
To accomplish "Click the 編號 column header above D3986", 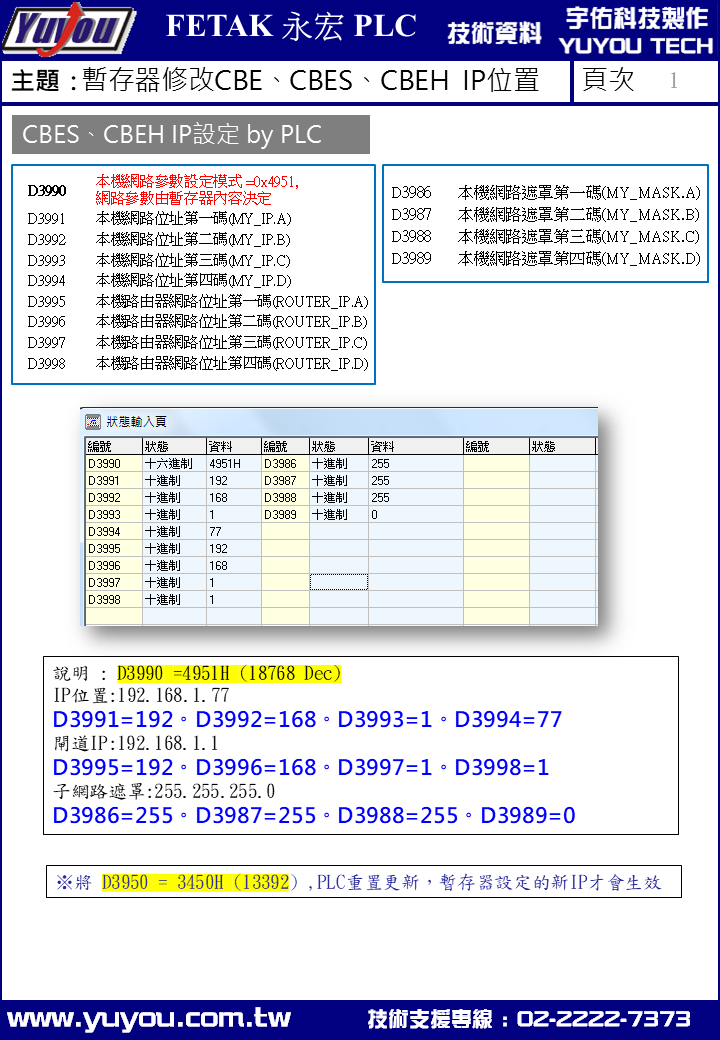I will pyautogui.click(x=285, y=446).
